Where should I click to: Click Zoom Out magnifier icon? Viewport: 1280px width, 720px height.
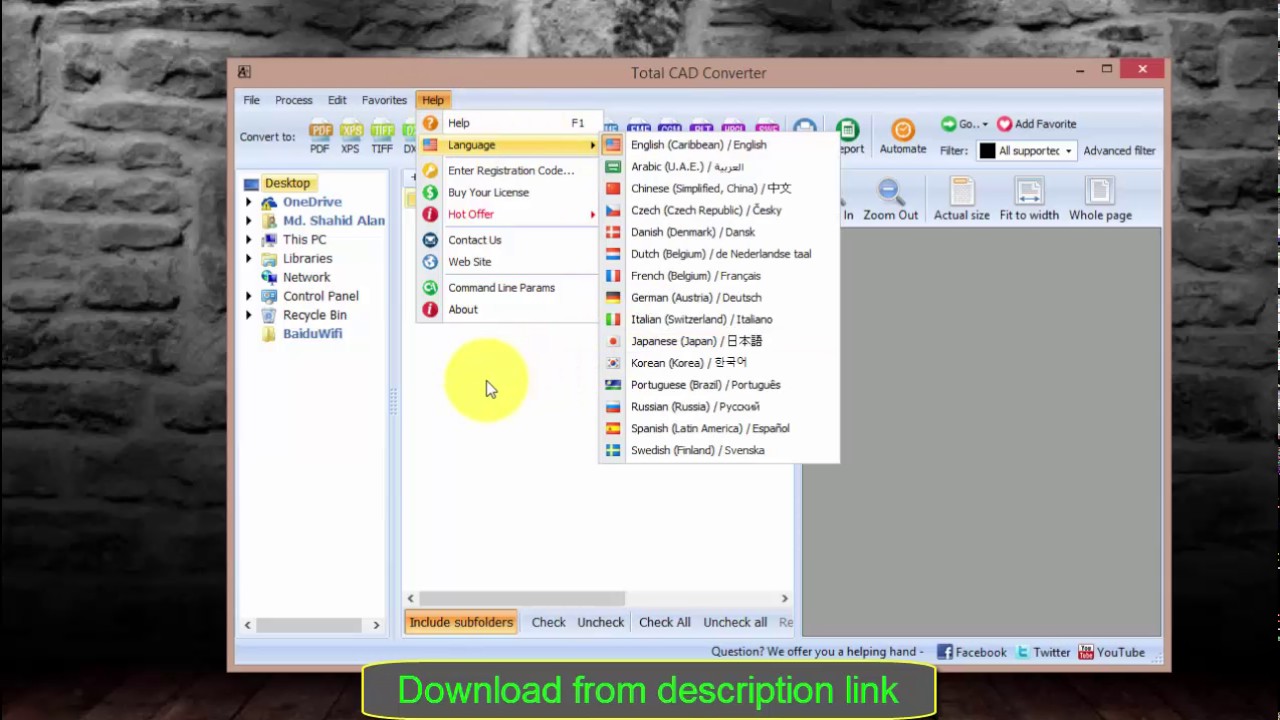[x=890, y=200]
